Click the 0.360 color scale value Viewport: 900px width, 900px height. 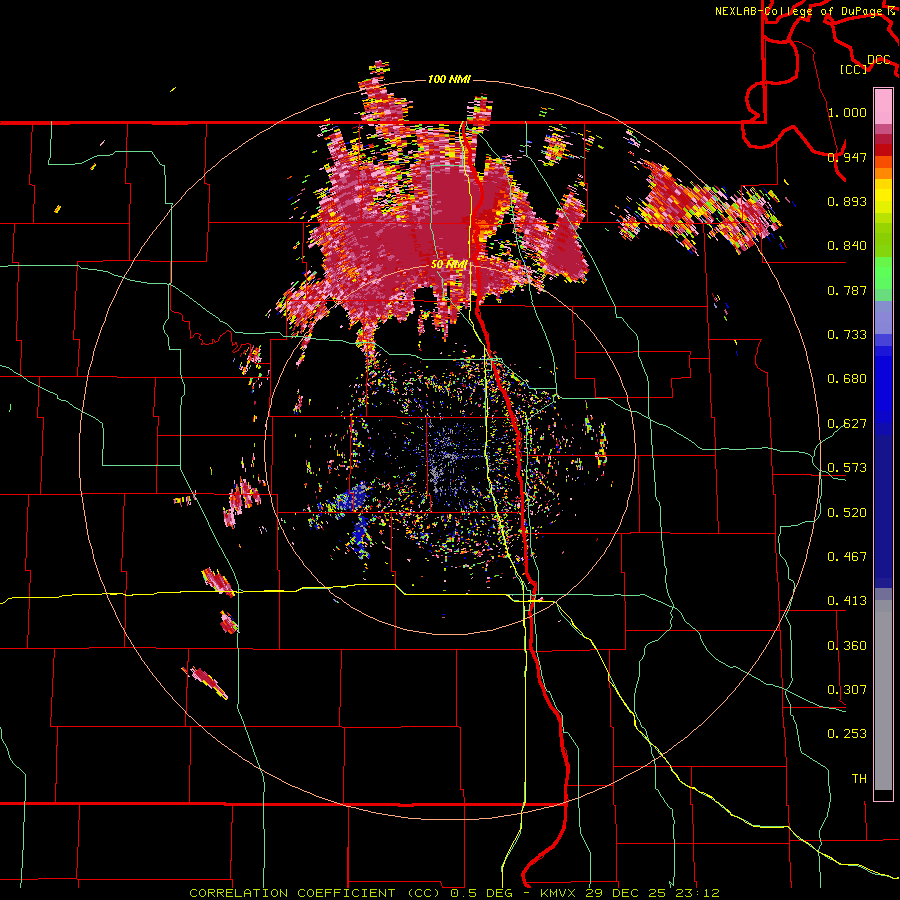[x=847, y=646]
